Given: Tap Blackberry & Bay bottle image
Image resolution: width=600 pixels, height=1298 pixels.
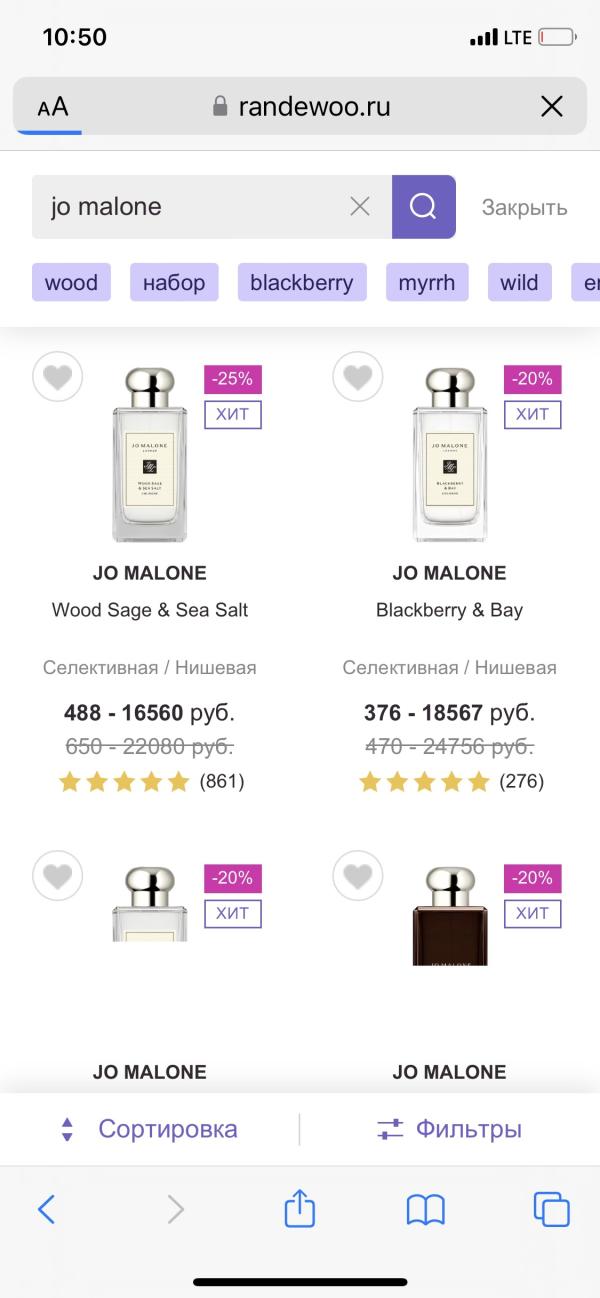Looking at the screenshot, I should (449, 455).
